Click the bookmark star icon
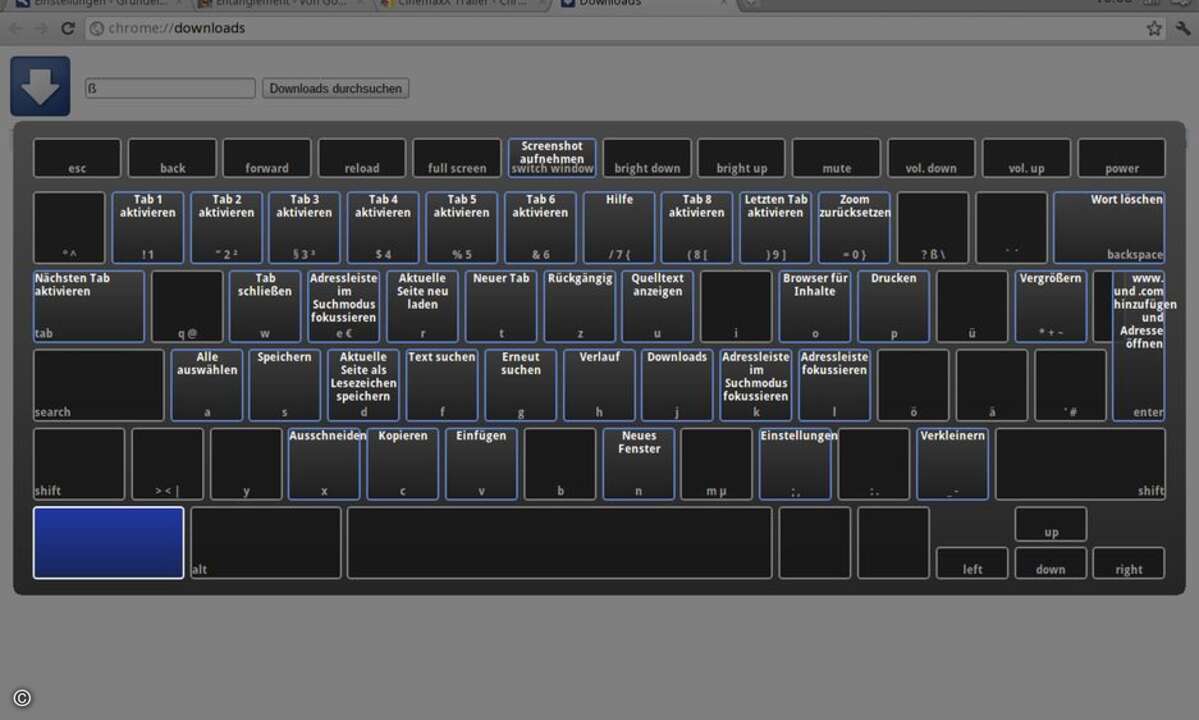The width and height of the screenshot is (1199, 720). click(1154, 28)
